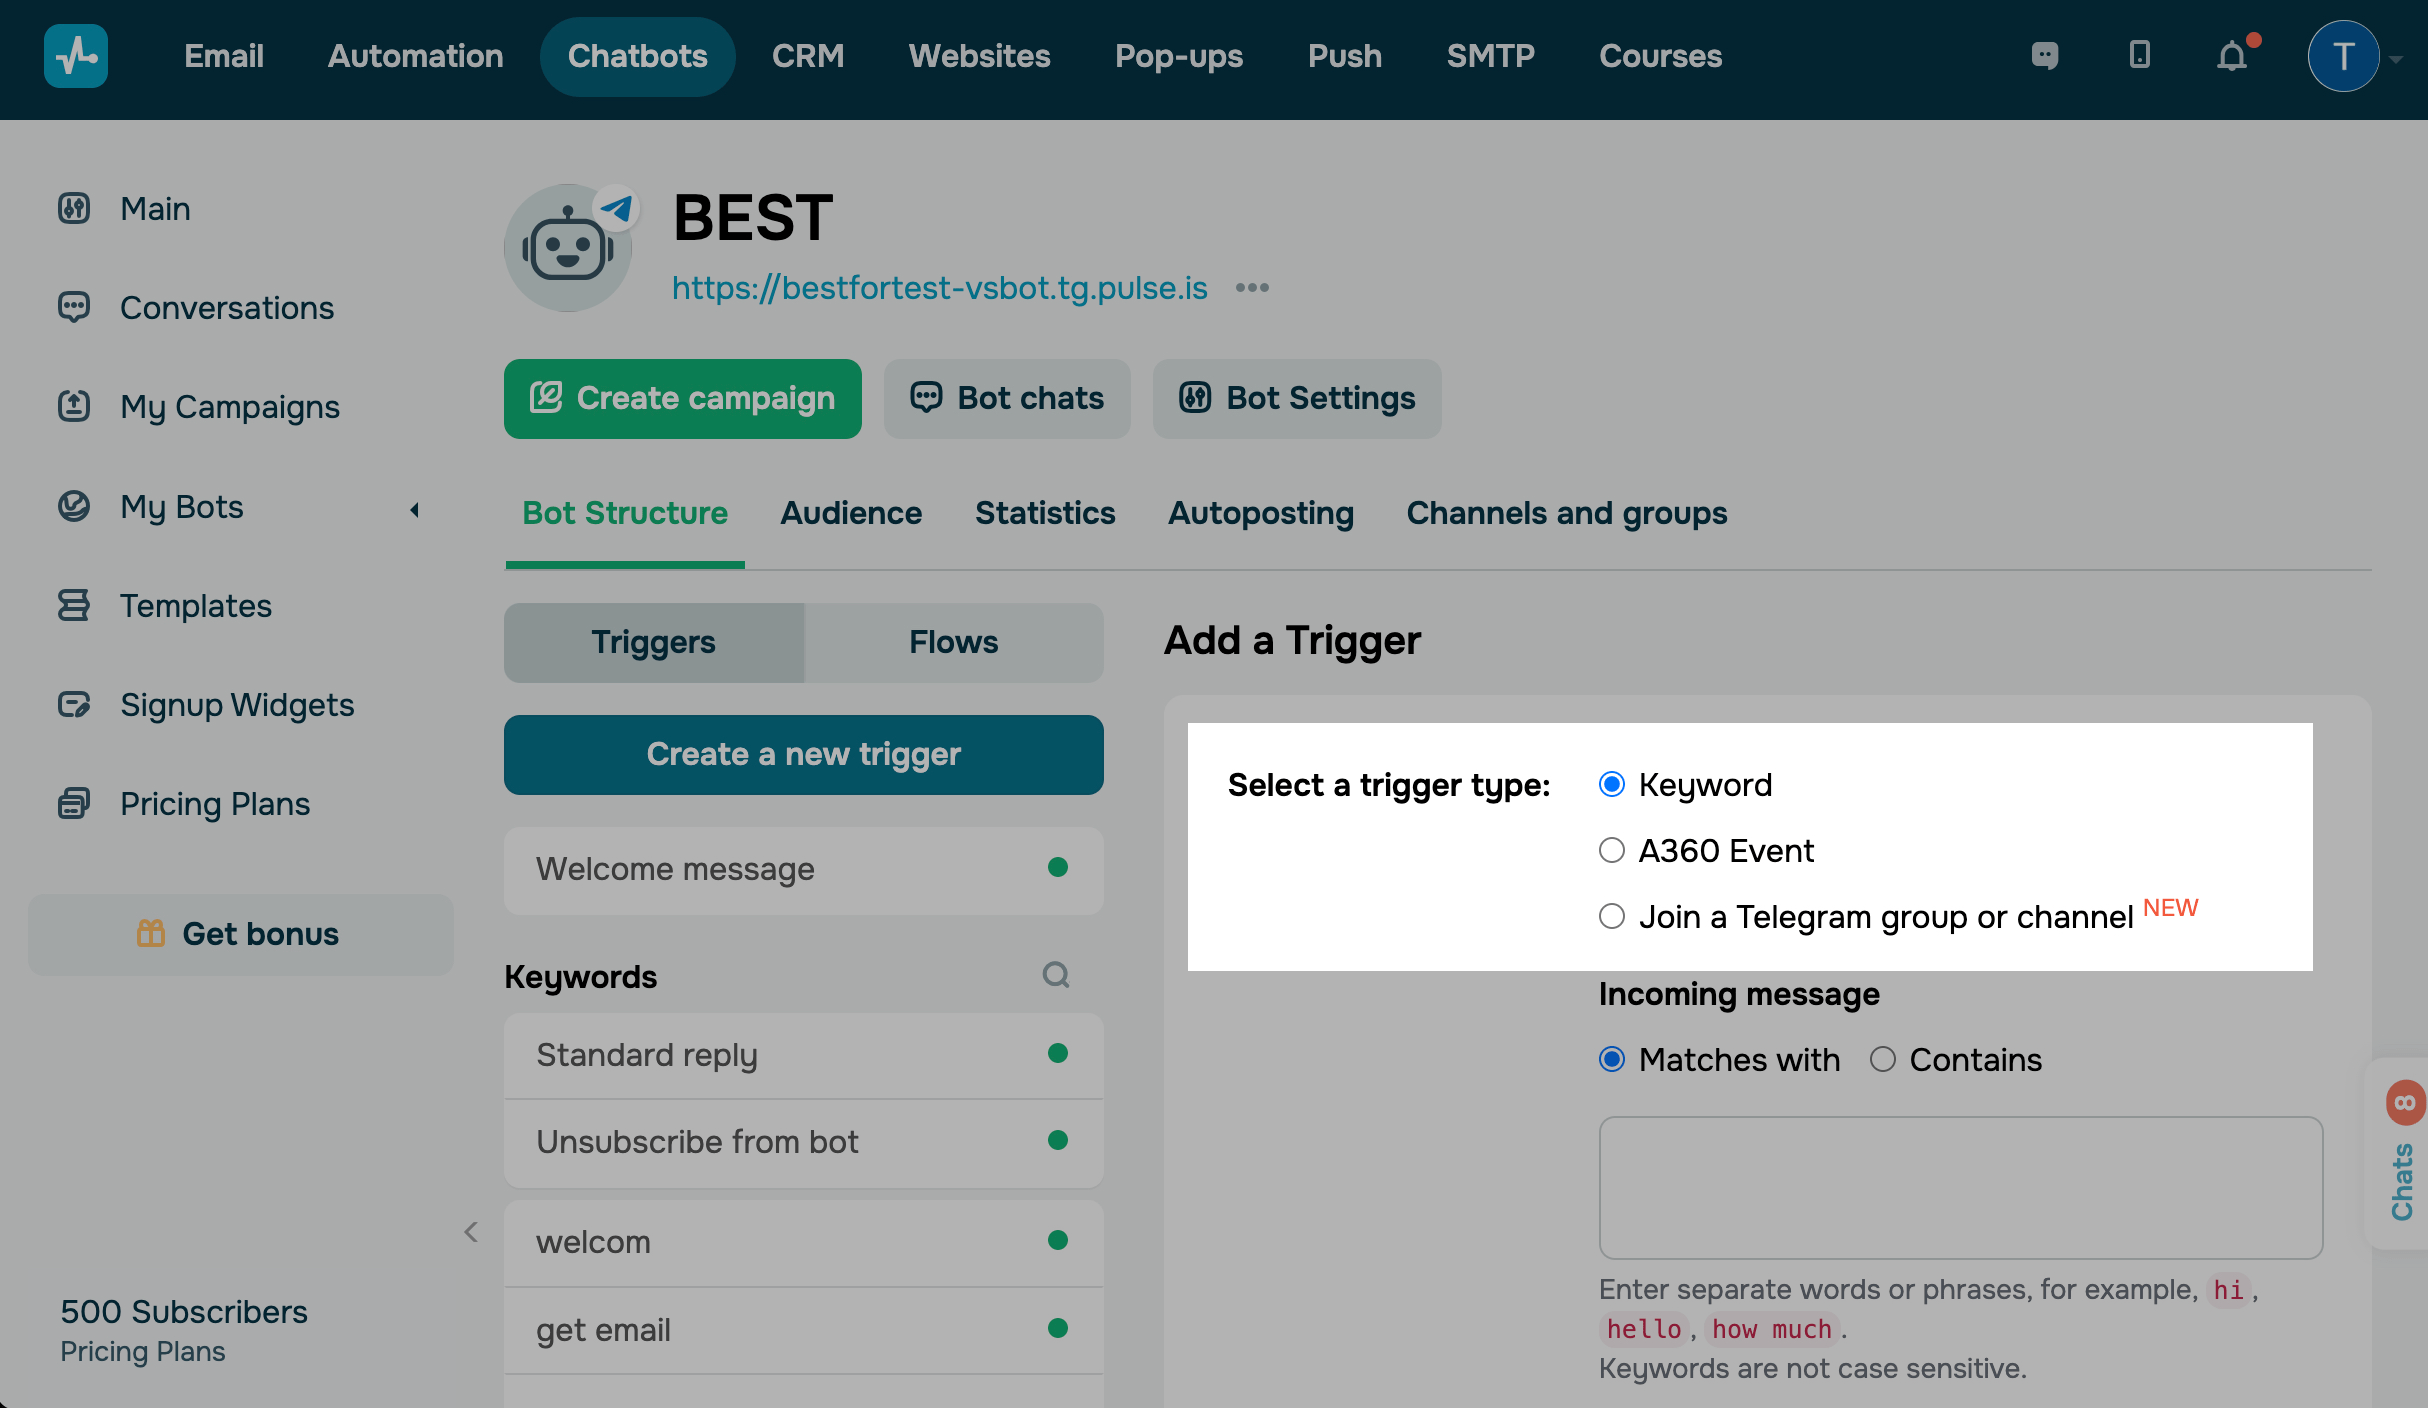
Task: Toggle the Welcome message green status dot
Action: click(1057, 868)
